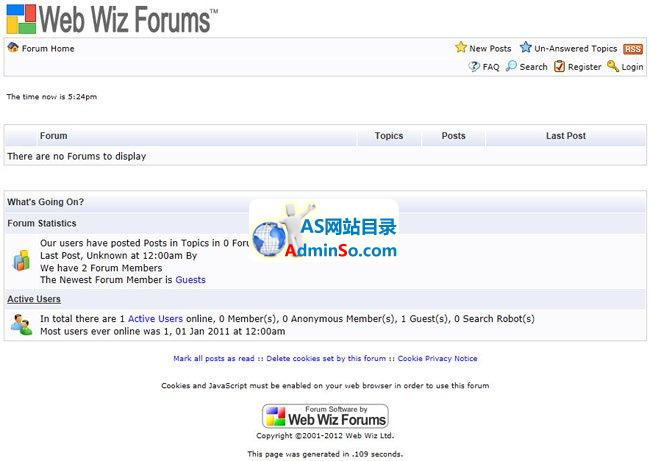This screenshot has height=461, width=650.
Task: Click 'We have 2 Forum Members' text
Action: point(101,268)
